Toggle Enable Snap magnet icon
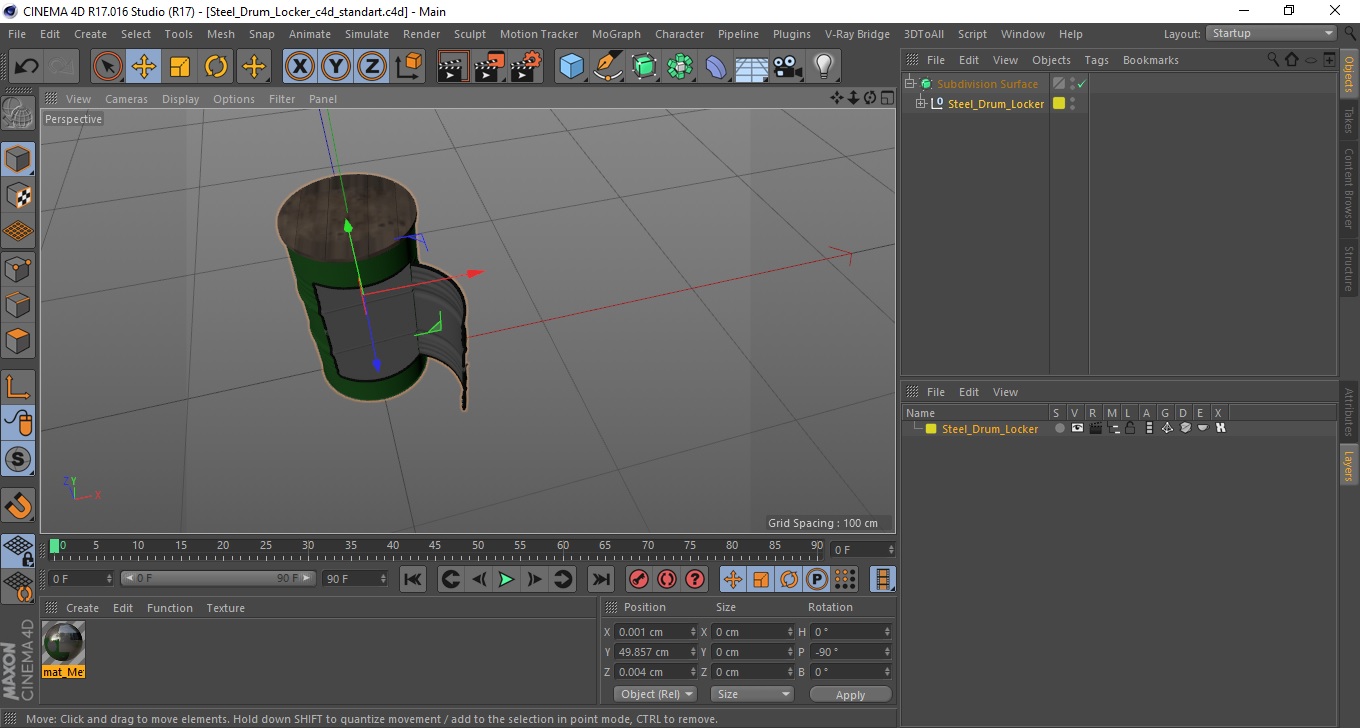The image size is (1360, 728). (18, 505)
